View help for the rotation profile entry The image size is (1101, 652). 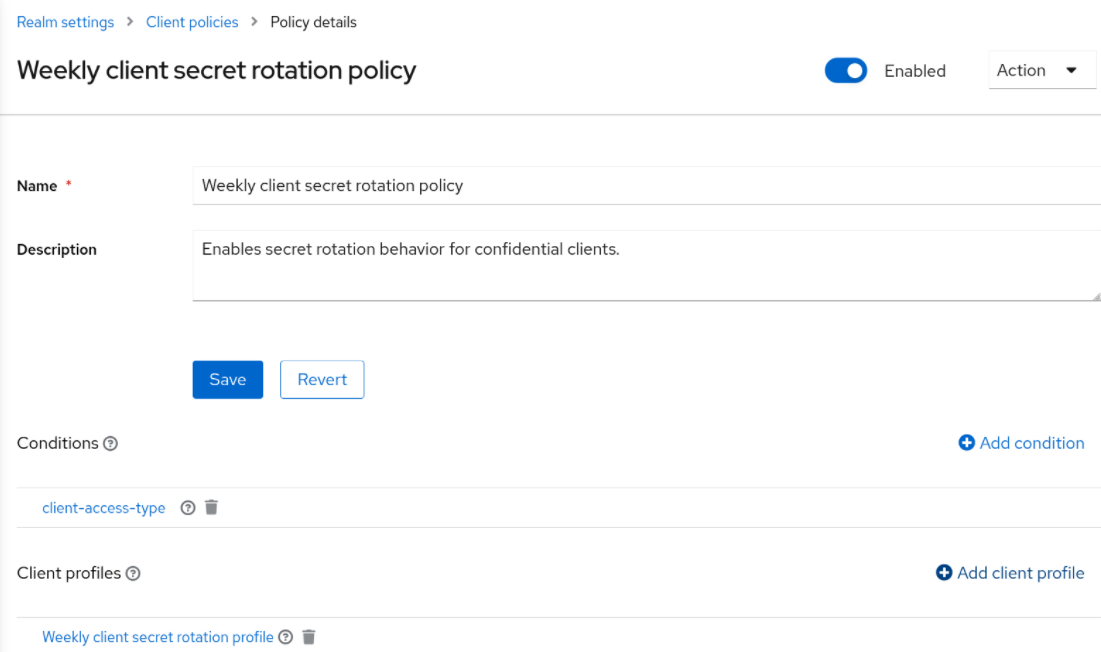coord(286,637)
